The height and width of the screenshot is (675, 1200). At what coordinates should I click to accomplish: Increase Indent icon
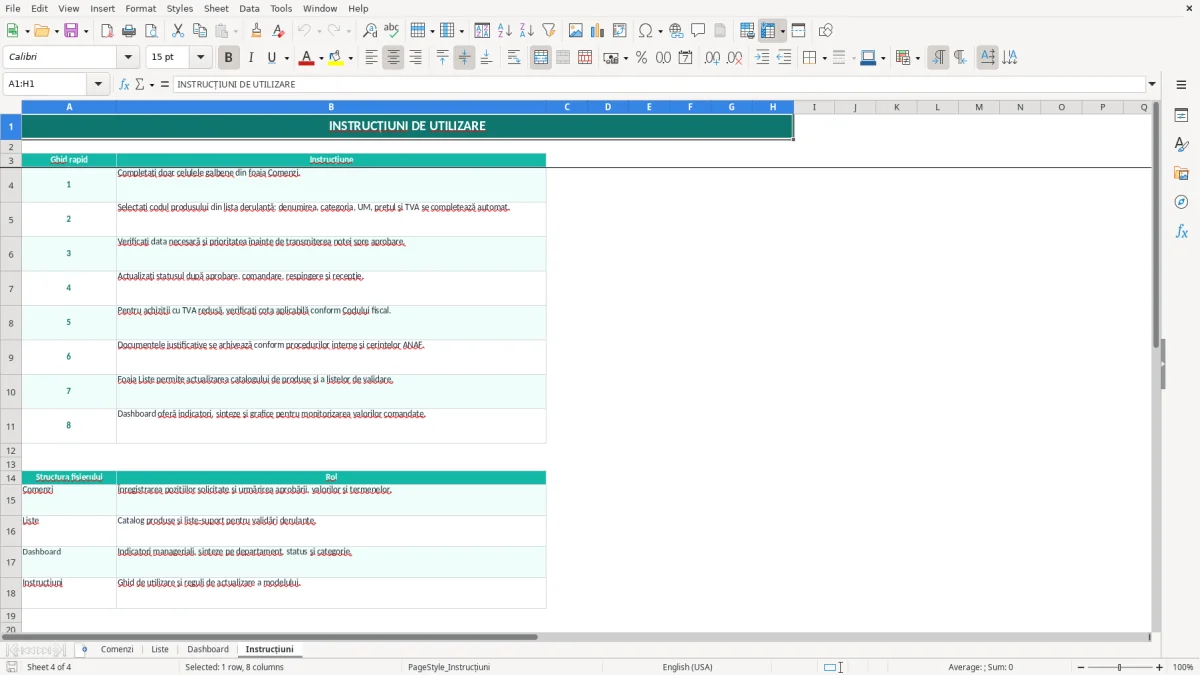pyautogui.click(x=762, y=58)
